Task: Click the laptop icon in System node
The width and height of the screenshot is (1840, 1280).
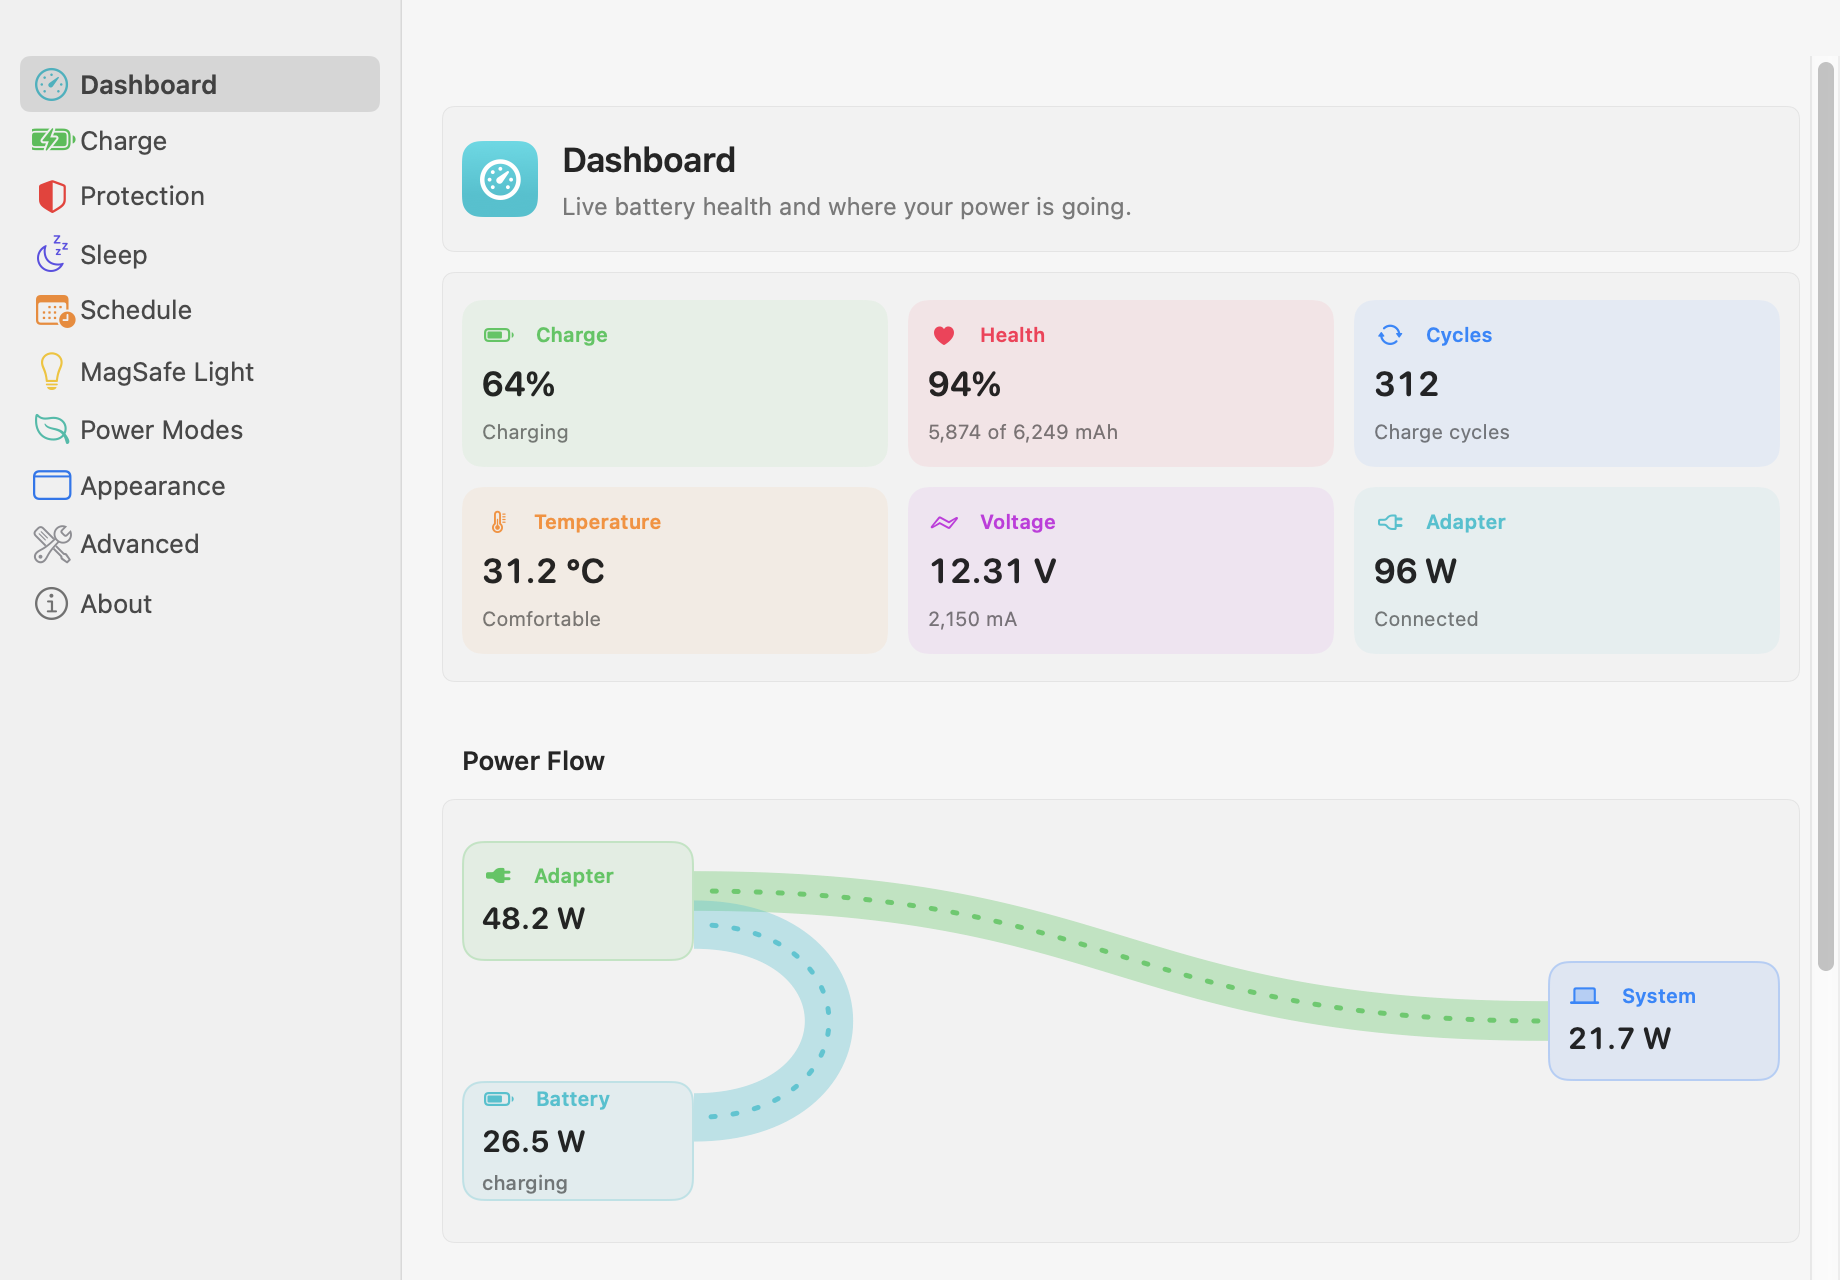Action: tap(1585, 996)
